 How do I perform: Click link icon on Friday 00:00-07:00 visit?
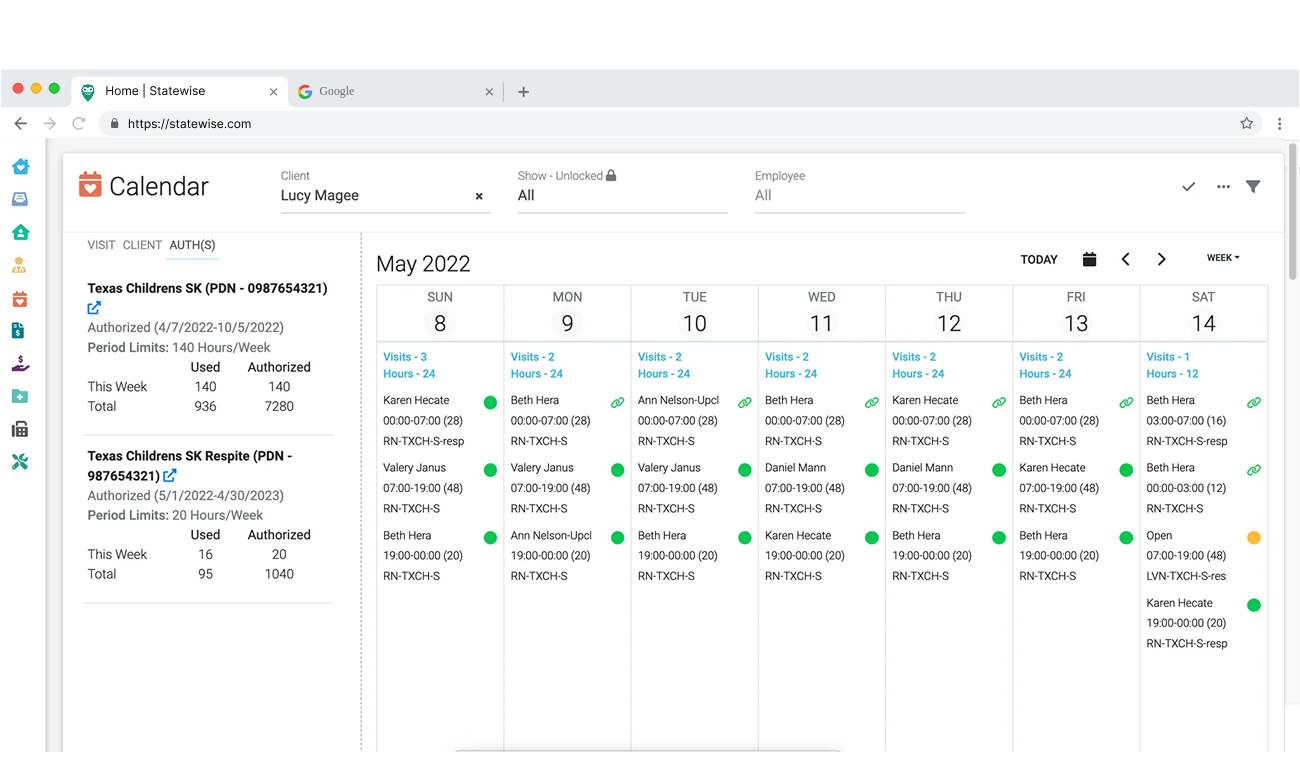pos(1126,403)
